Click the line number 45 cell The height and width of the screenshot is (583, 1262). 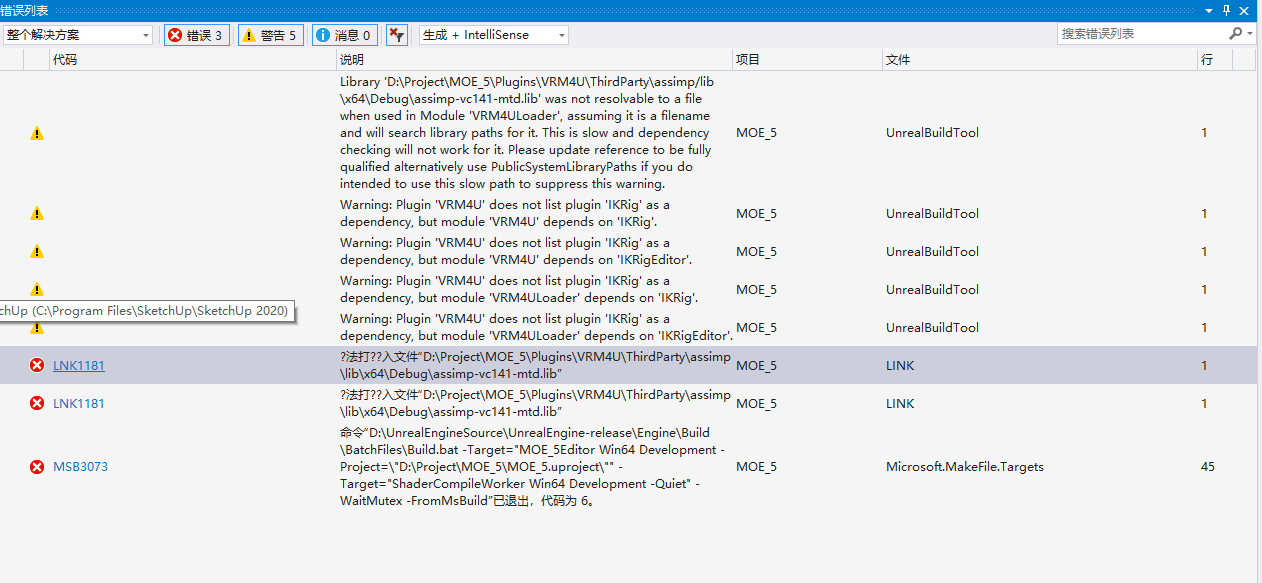(x=1208, y=467)
